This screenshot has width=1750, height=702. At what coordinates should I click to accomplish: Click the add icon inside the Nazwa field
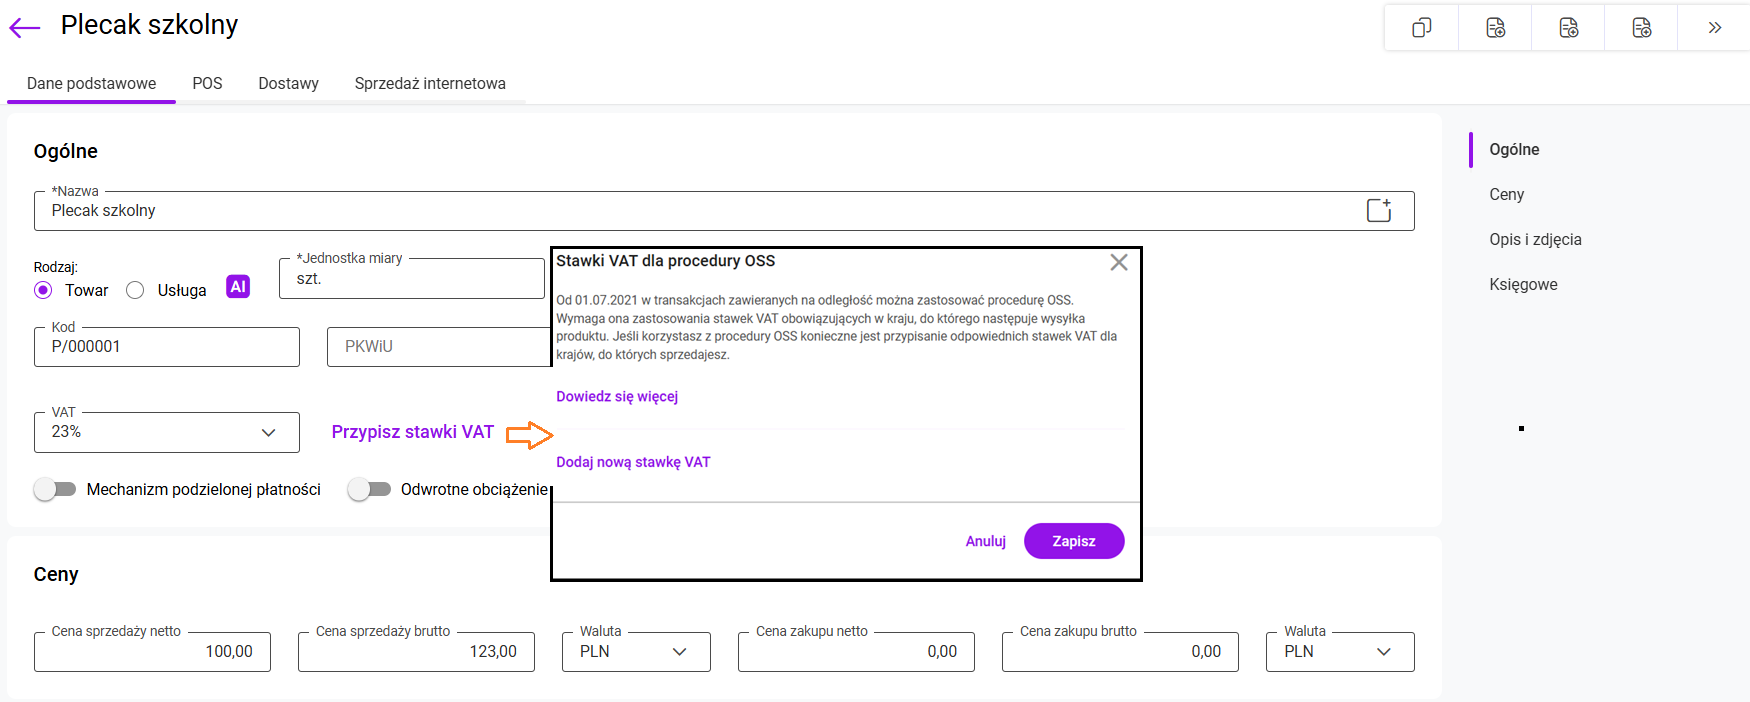pos(1379,210)
